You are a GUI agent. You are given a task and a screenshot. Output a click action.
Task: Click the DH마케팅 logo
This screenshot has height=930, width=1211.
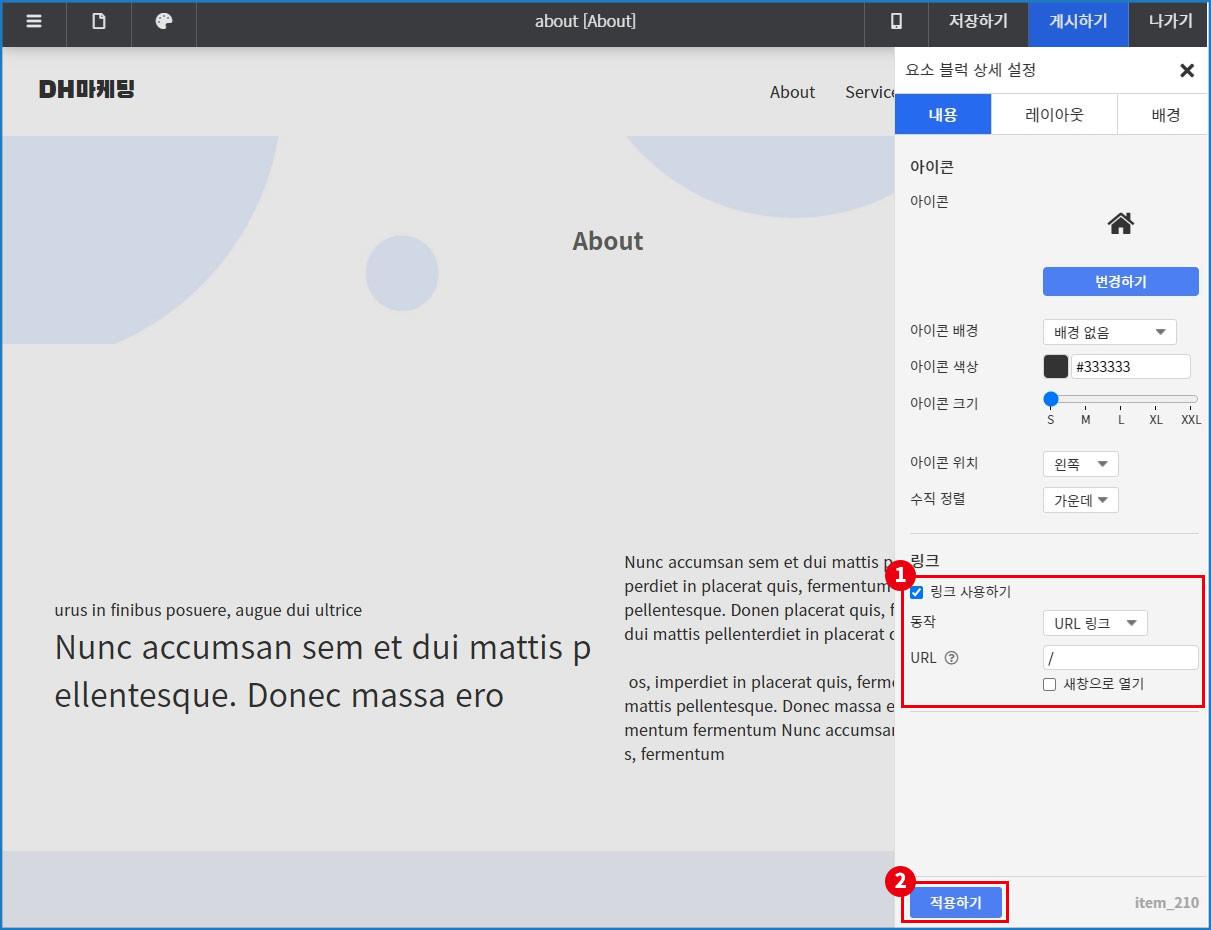point(87,90)
